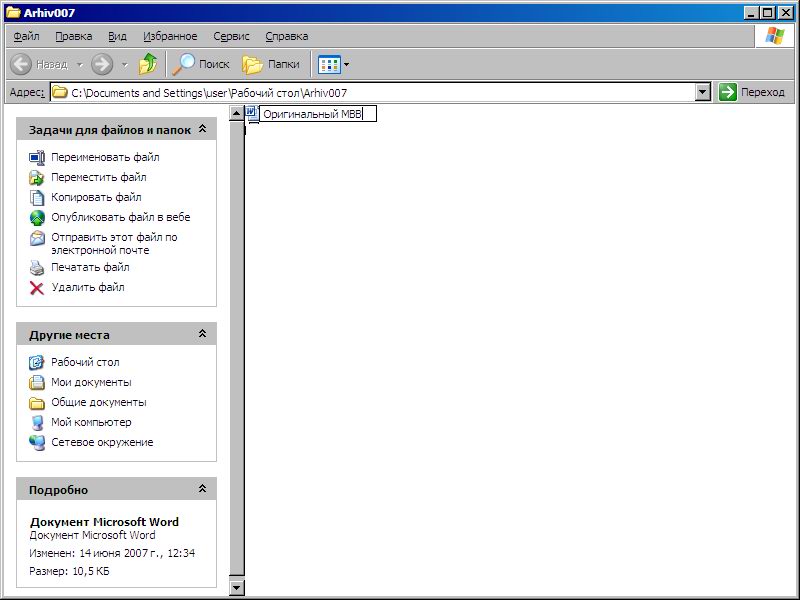The width and height of the screenshot is (800, 600).
Task: Click the rename file icon
Action: tap(37, 158)
